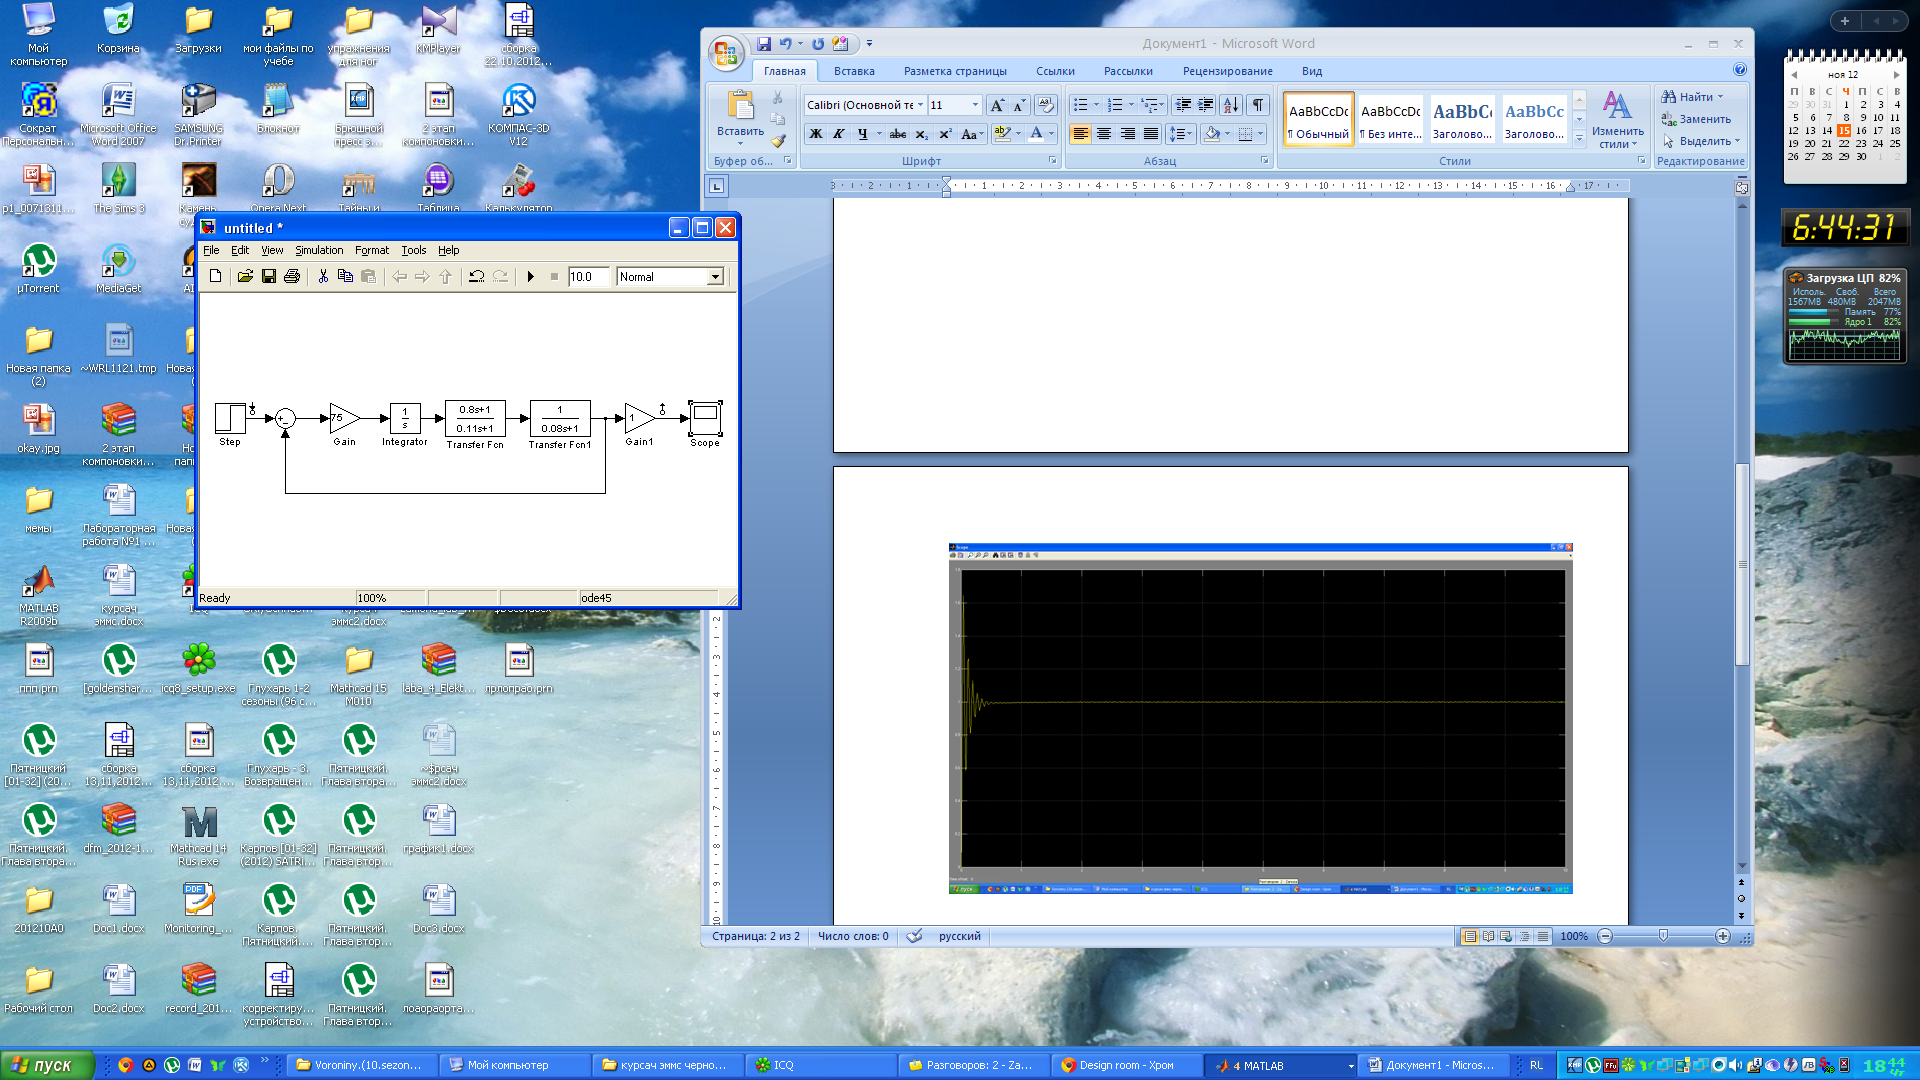Screen dimensions: 1920x1080
Task: Set paragraph alignment to right
Action: click(x=1127, y=134)
